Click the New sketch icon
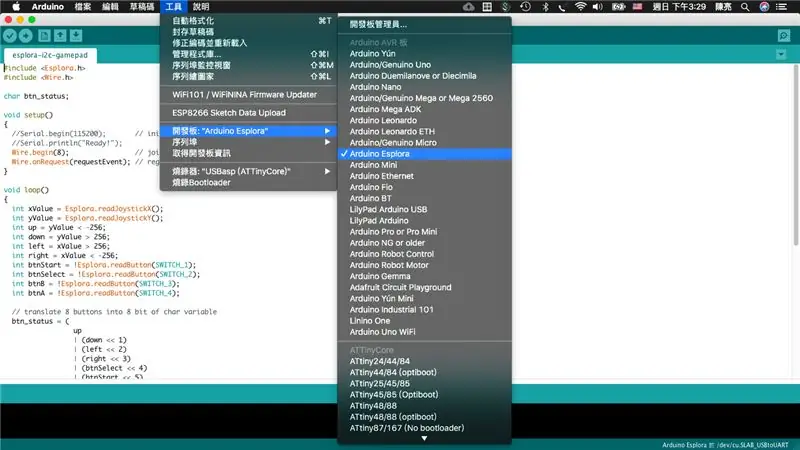The width and height of the screenshot is (800, 450). [x=44, y=36]
